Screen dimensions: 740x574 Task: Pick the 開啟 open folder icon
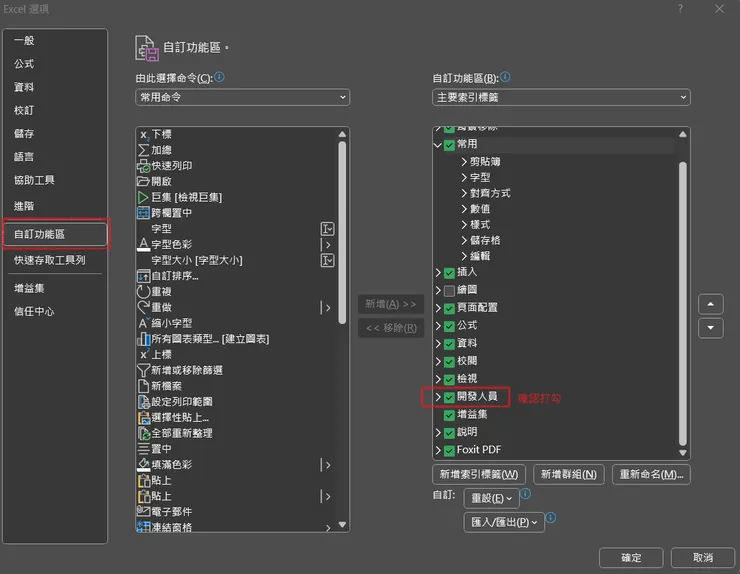click(x=143, y=181)
